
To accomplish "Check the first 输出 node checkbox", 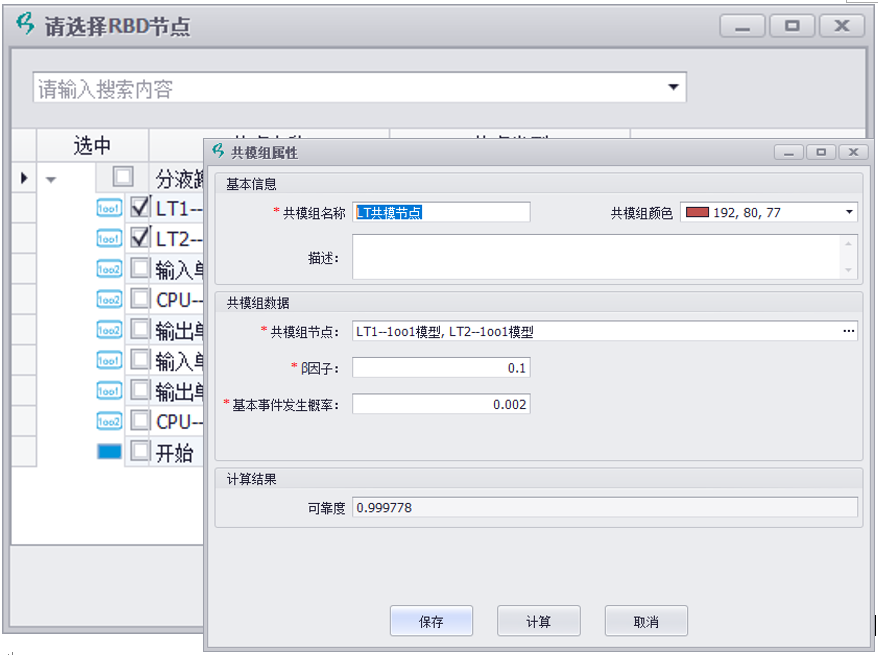I will (140, 329).
